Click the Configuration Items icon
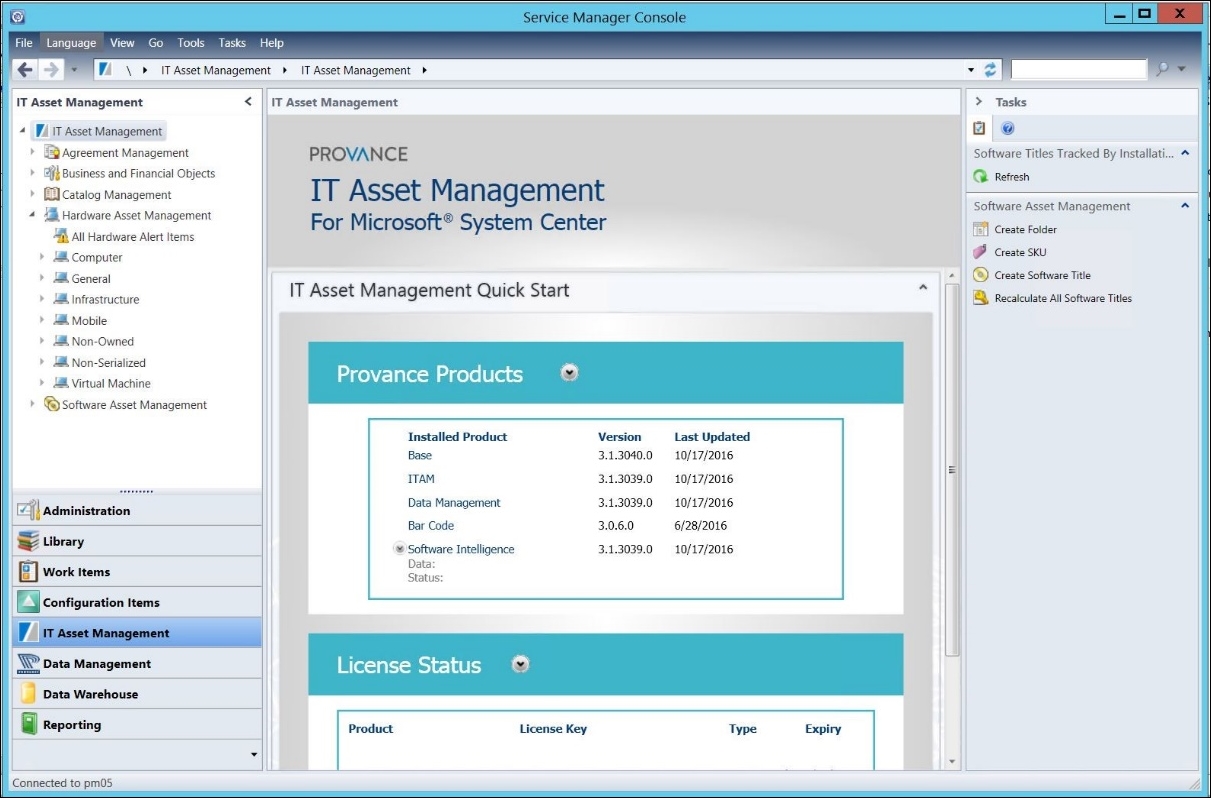This screenshot has width=1211, height=798. (28, 602)
